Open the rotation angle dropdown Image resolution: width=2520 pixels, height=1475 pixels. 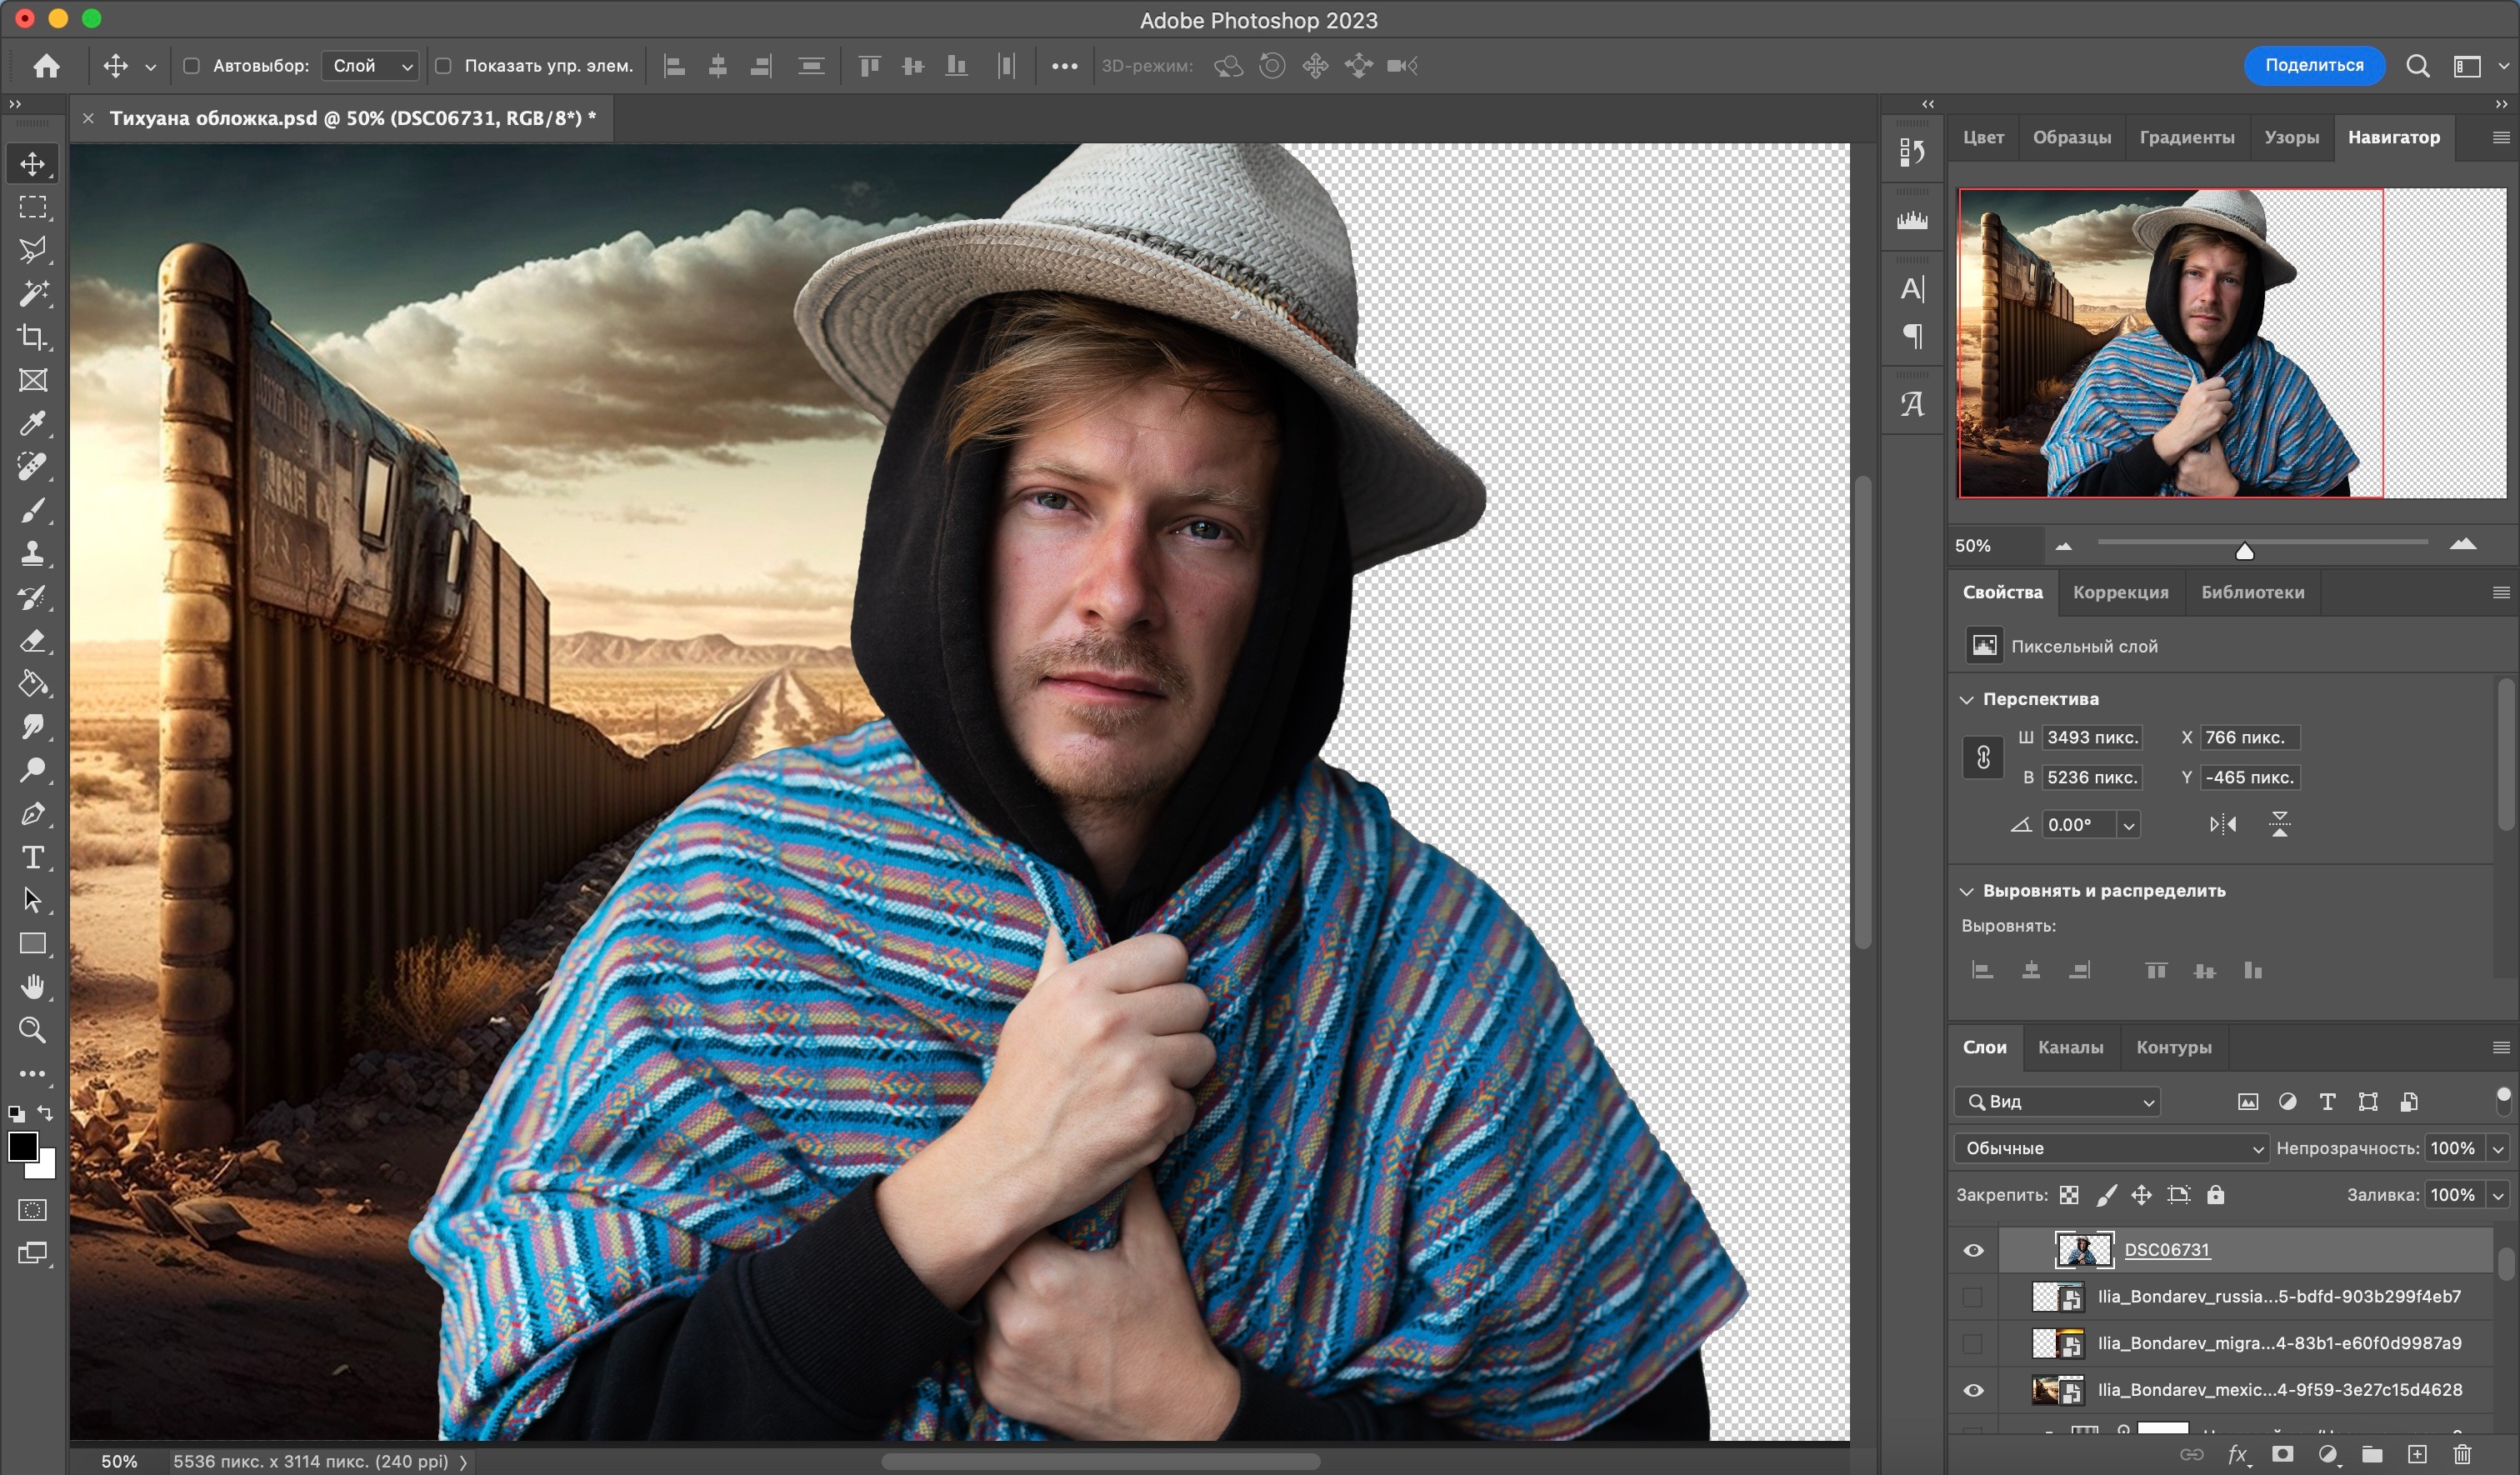pos(2128,825)
